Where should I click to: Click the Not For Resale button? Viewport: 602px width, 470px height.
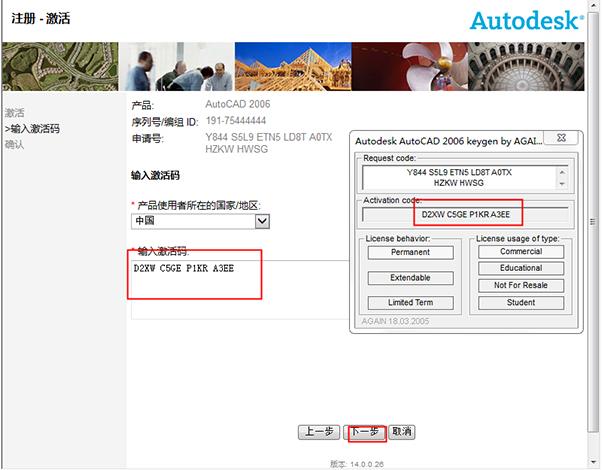(521, 285)
